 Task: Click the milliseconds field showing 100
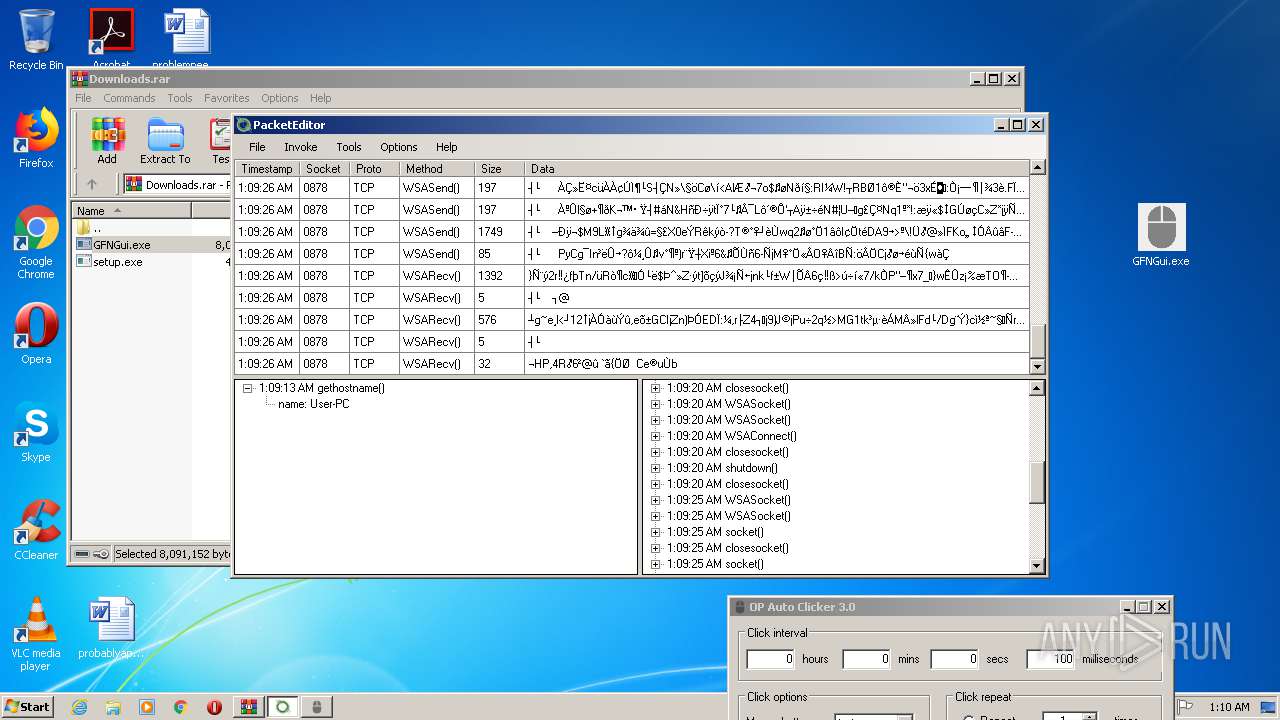1050,659
